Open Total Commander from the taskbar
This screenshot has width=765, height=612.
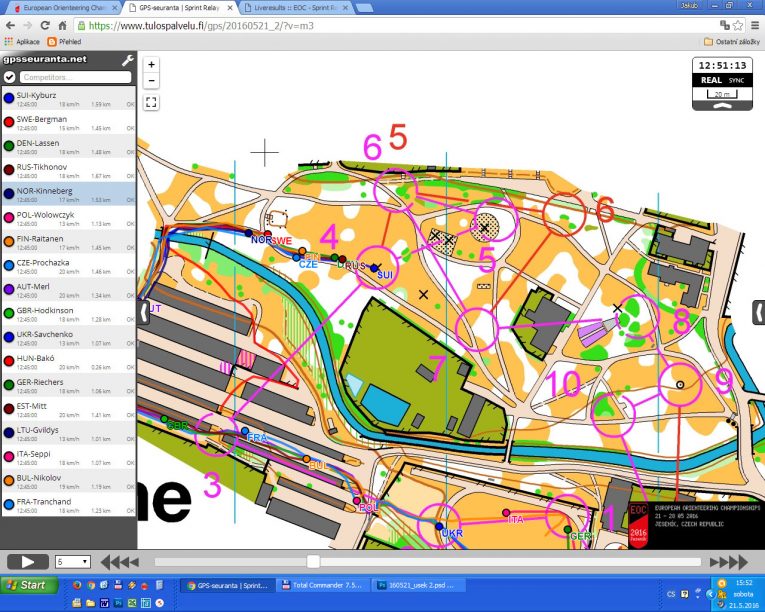[323, 585]
